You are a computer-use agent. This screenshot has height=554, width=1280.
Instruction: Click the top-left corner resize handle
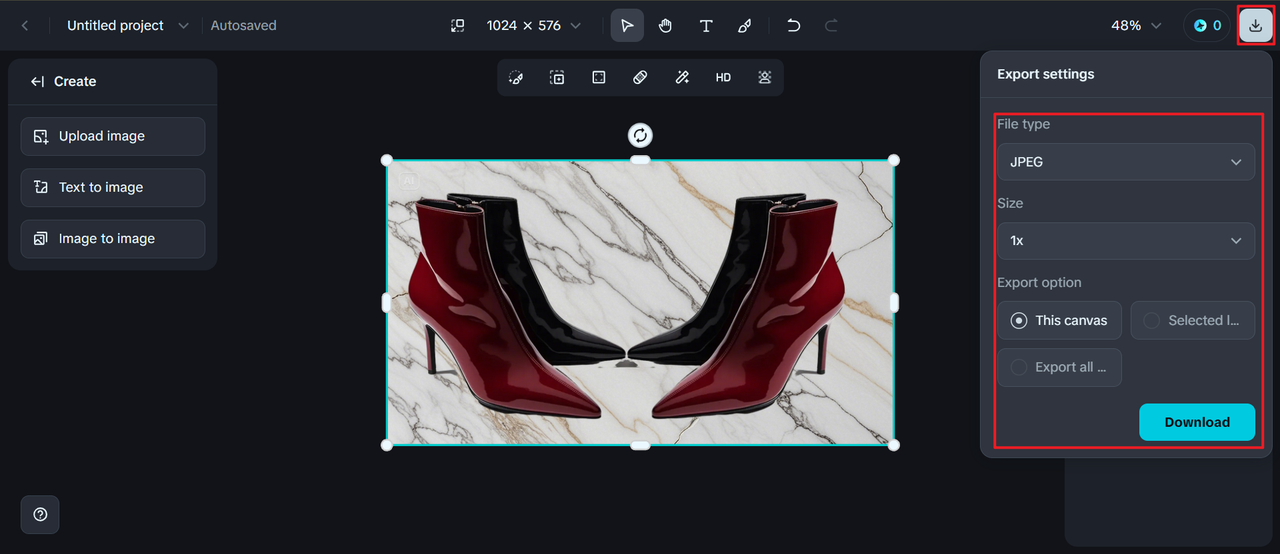click(x=387, y=160)
